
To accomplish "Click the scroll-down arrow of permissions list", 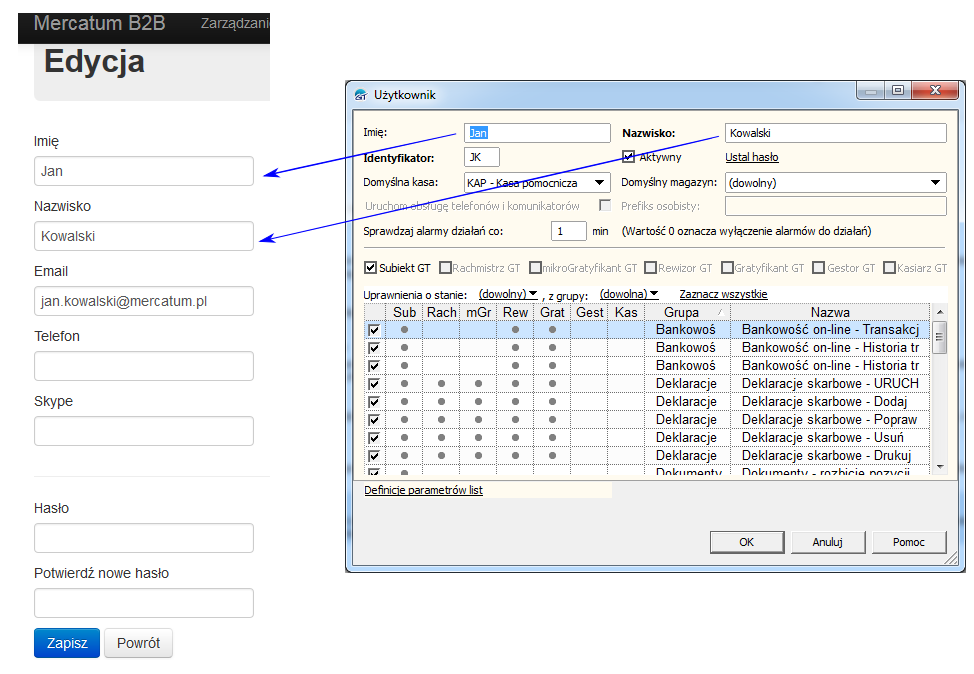I will click(939, 466).
